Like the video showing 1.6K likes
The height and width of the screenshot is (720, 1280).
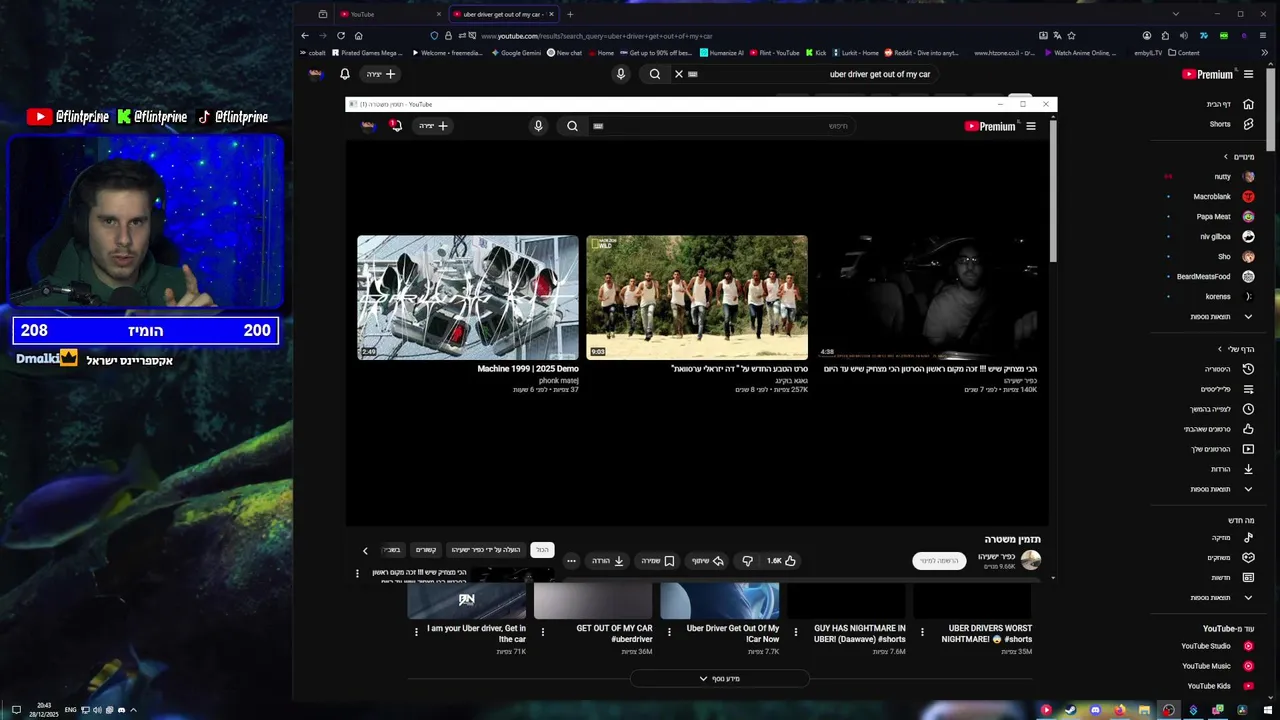781,561
